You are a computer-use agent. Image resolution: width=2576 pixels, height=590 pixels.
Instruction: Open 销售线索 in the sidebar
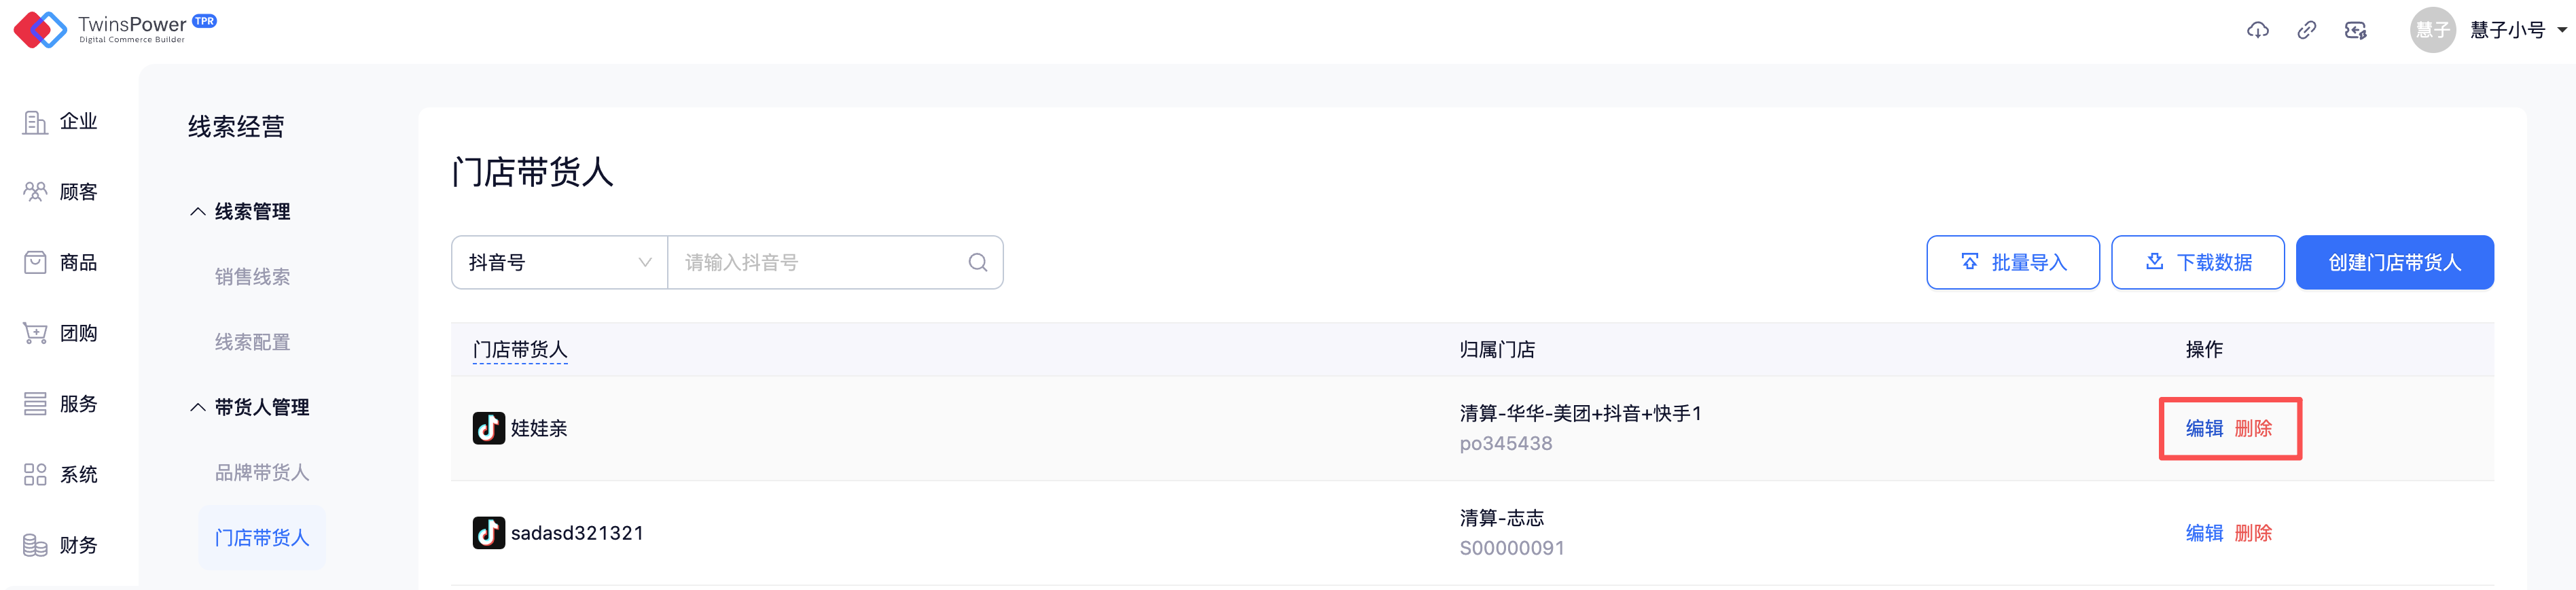252,277
